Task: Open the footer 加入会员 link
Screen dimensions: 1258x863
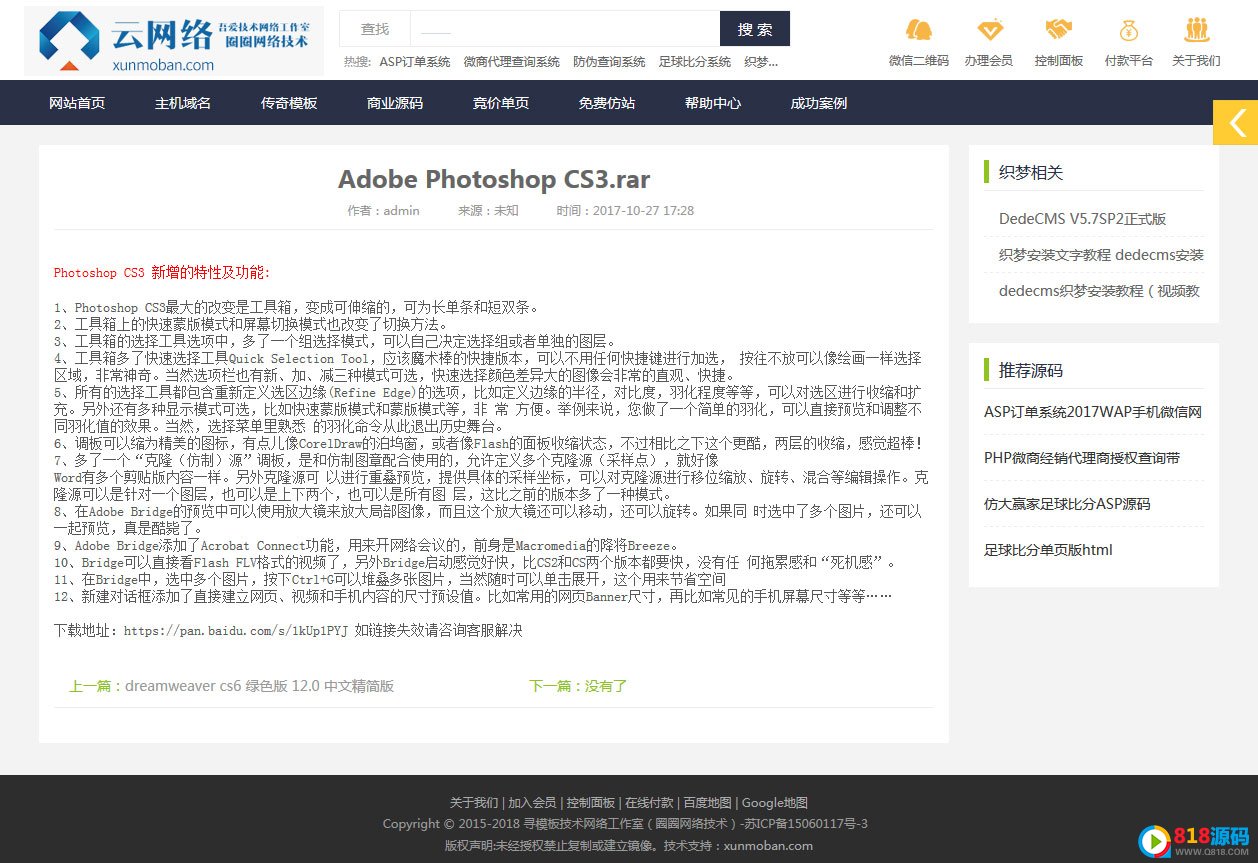Action: point(532,803)
